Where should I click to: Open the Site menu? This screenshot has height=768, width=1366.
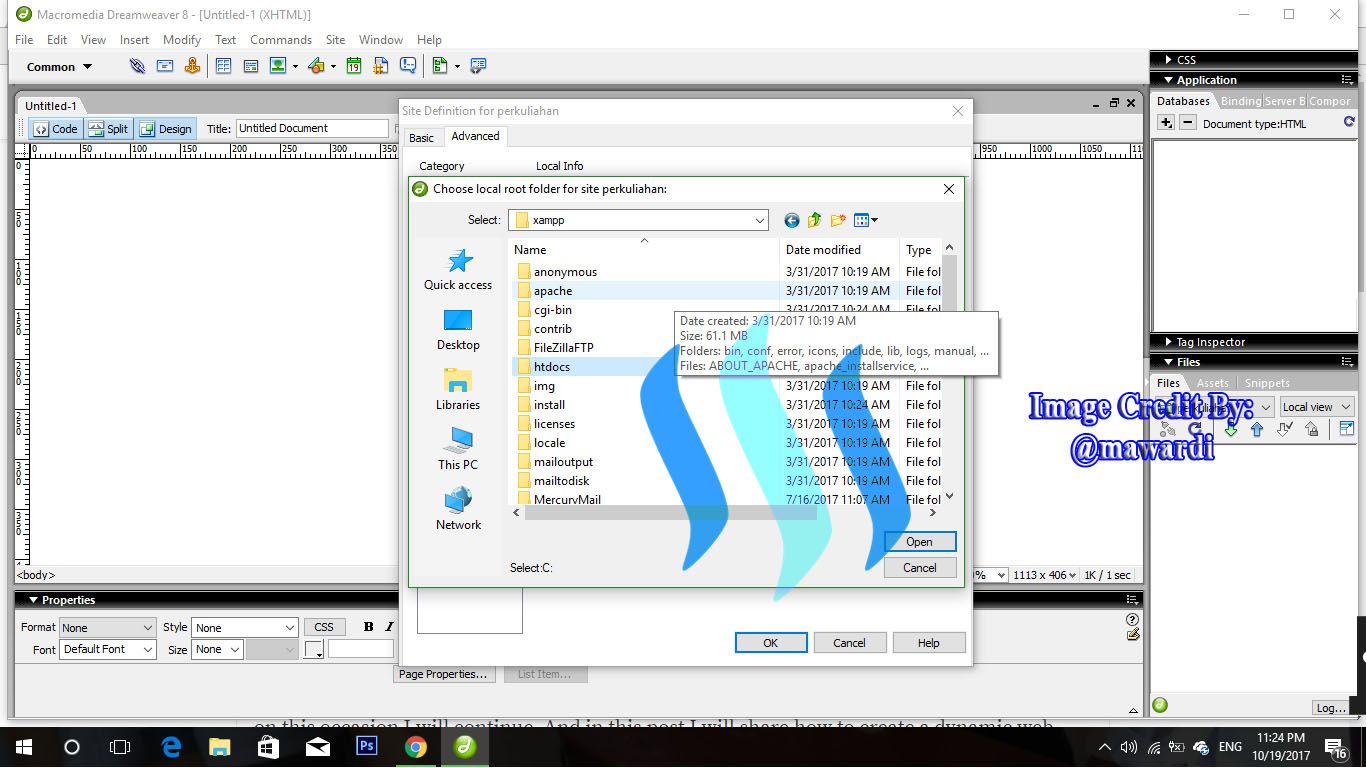335,40
